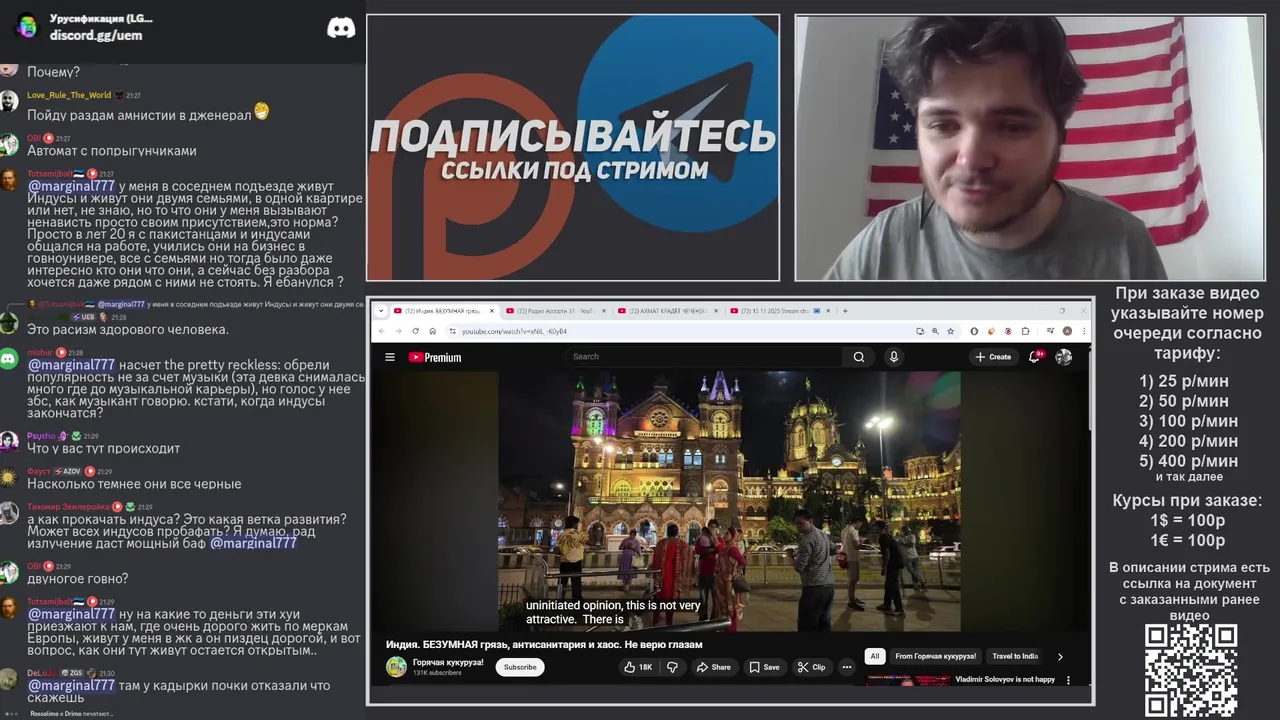Screen dimensions: 1280x720
Task: Click the YouTube search magnifier button
Action: click(859, 357)
